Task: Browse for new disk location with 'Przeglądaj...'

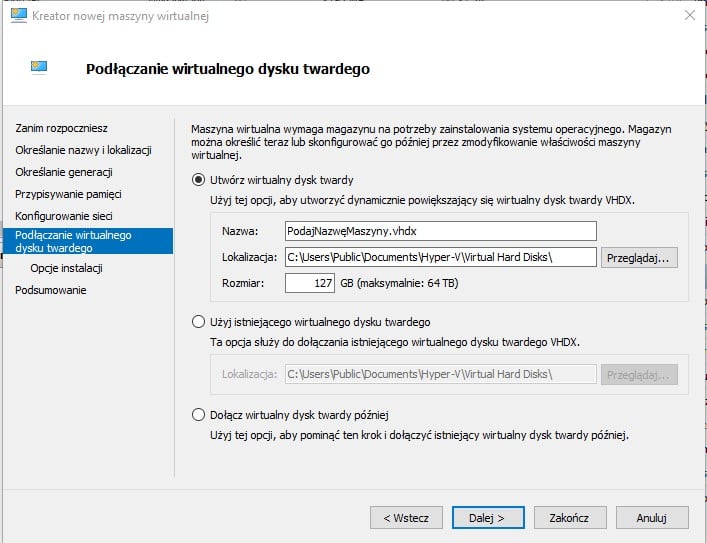Action: tap(639, 258)
